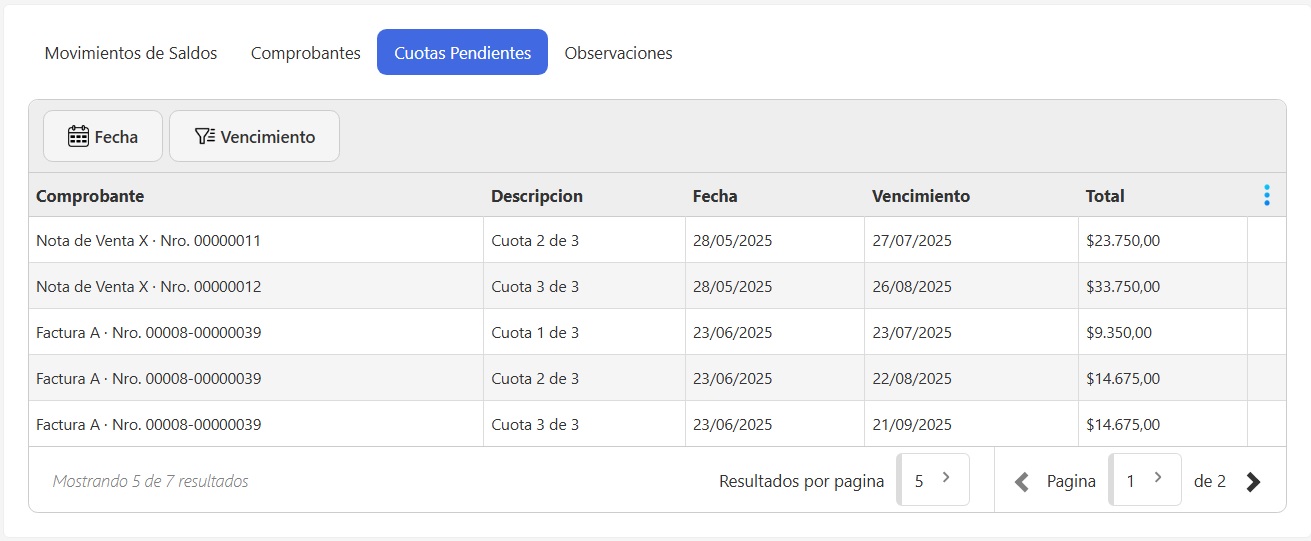
Task: Select the Nota de Venta X Nro. 00000012 row
Action: click(x=148, y=287)
